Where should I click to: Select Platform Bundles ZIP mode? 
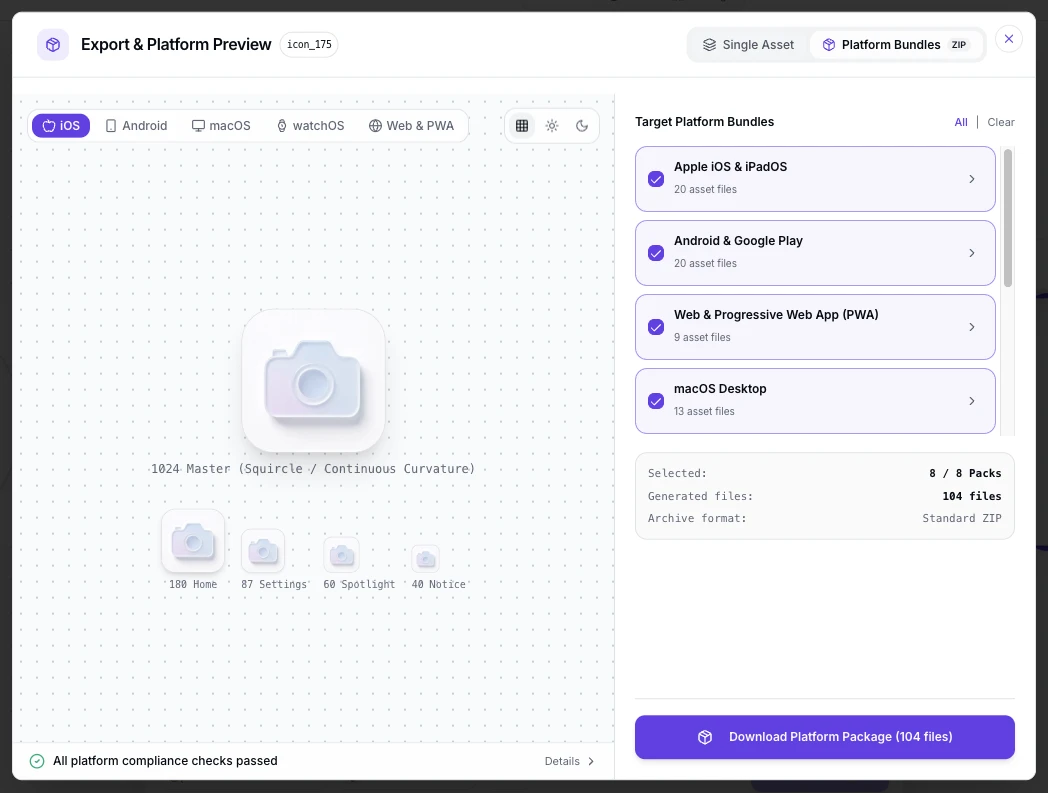(x=895, y=45)
